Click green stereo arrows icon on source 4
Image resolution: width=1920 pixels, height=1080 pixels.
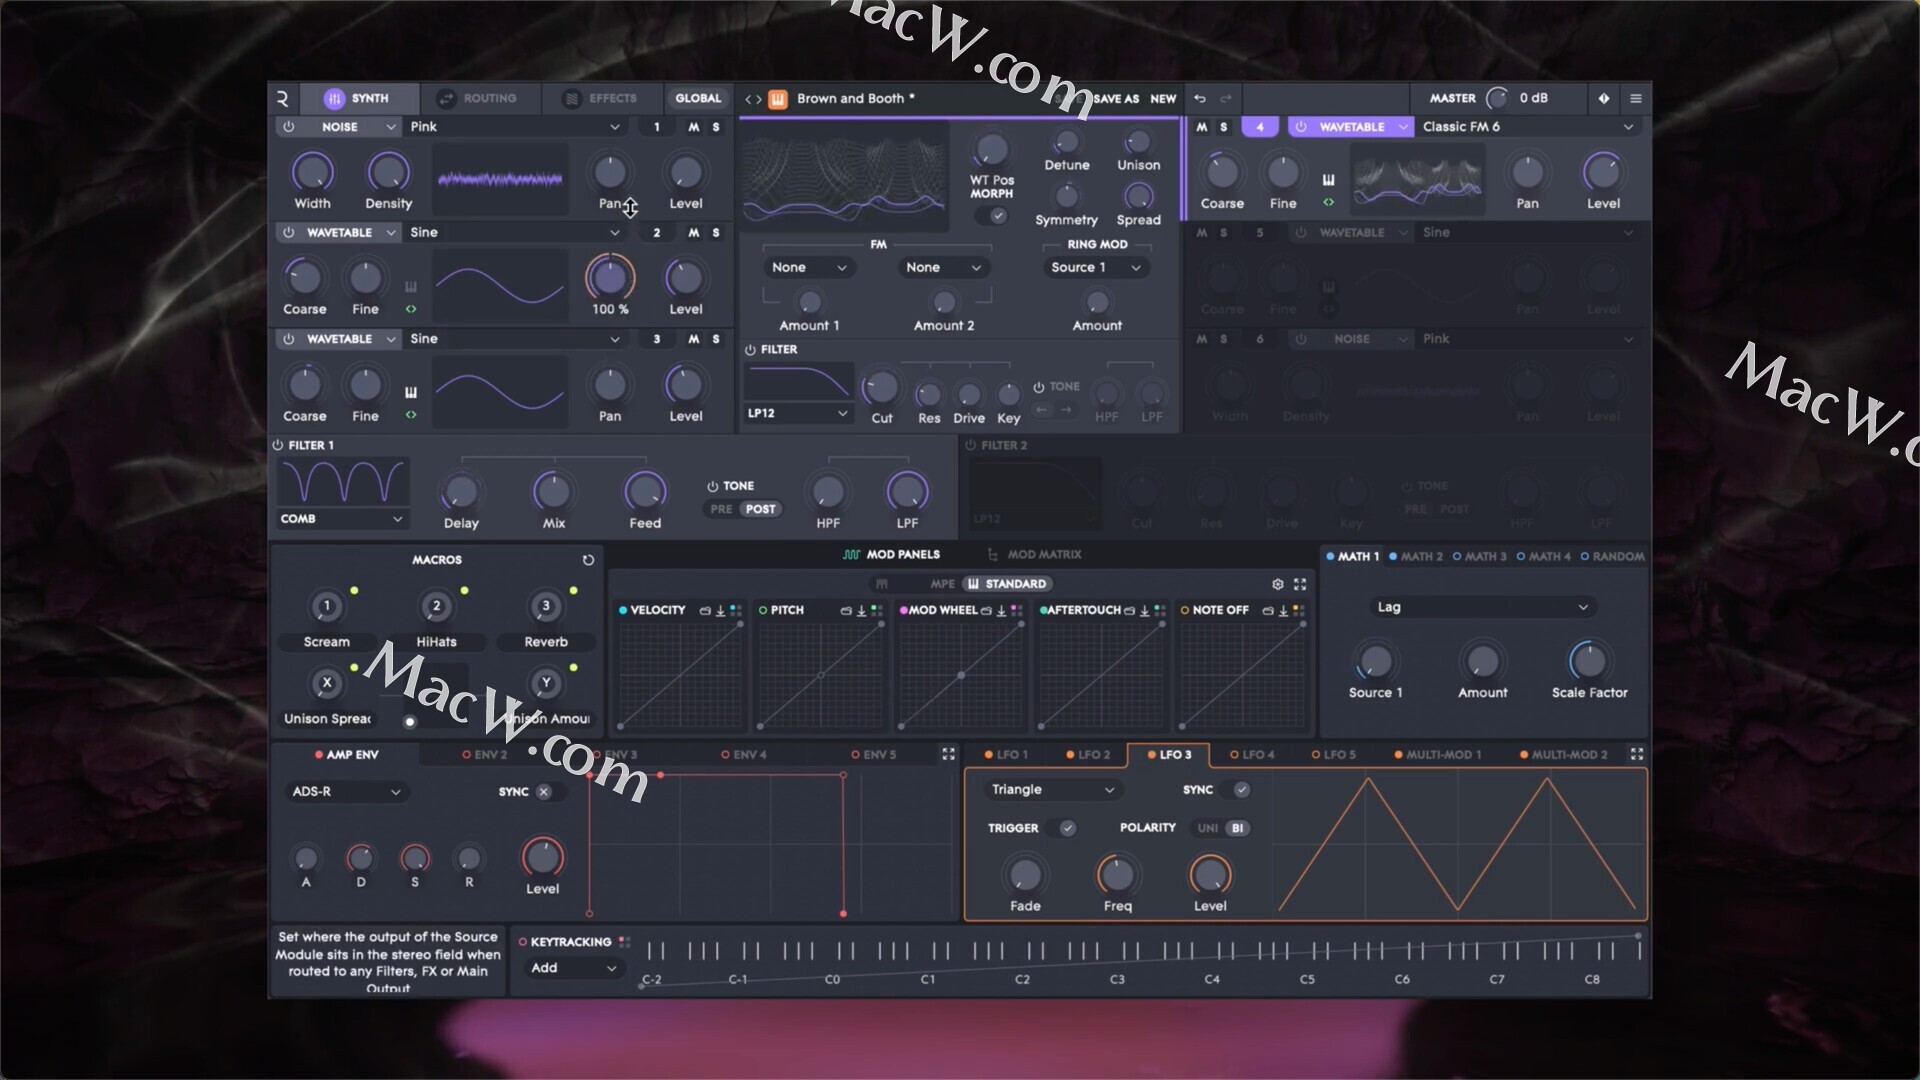tap(1328, 202)
